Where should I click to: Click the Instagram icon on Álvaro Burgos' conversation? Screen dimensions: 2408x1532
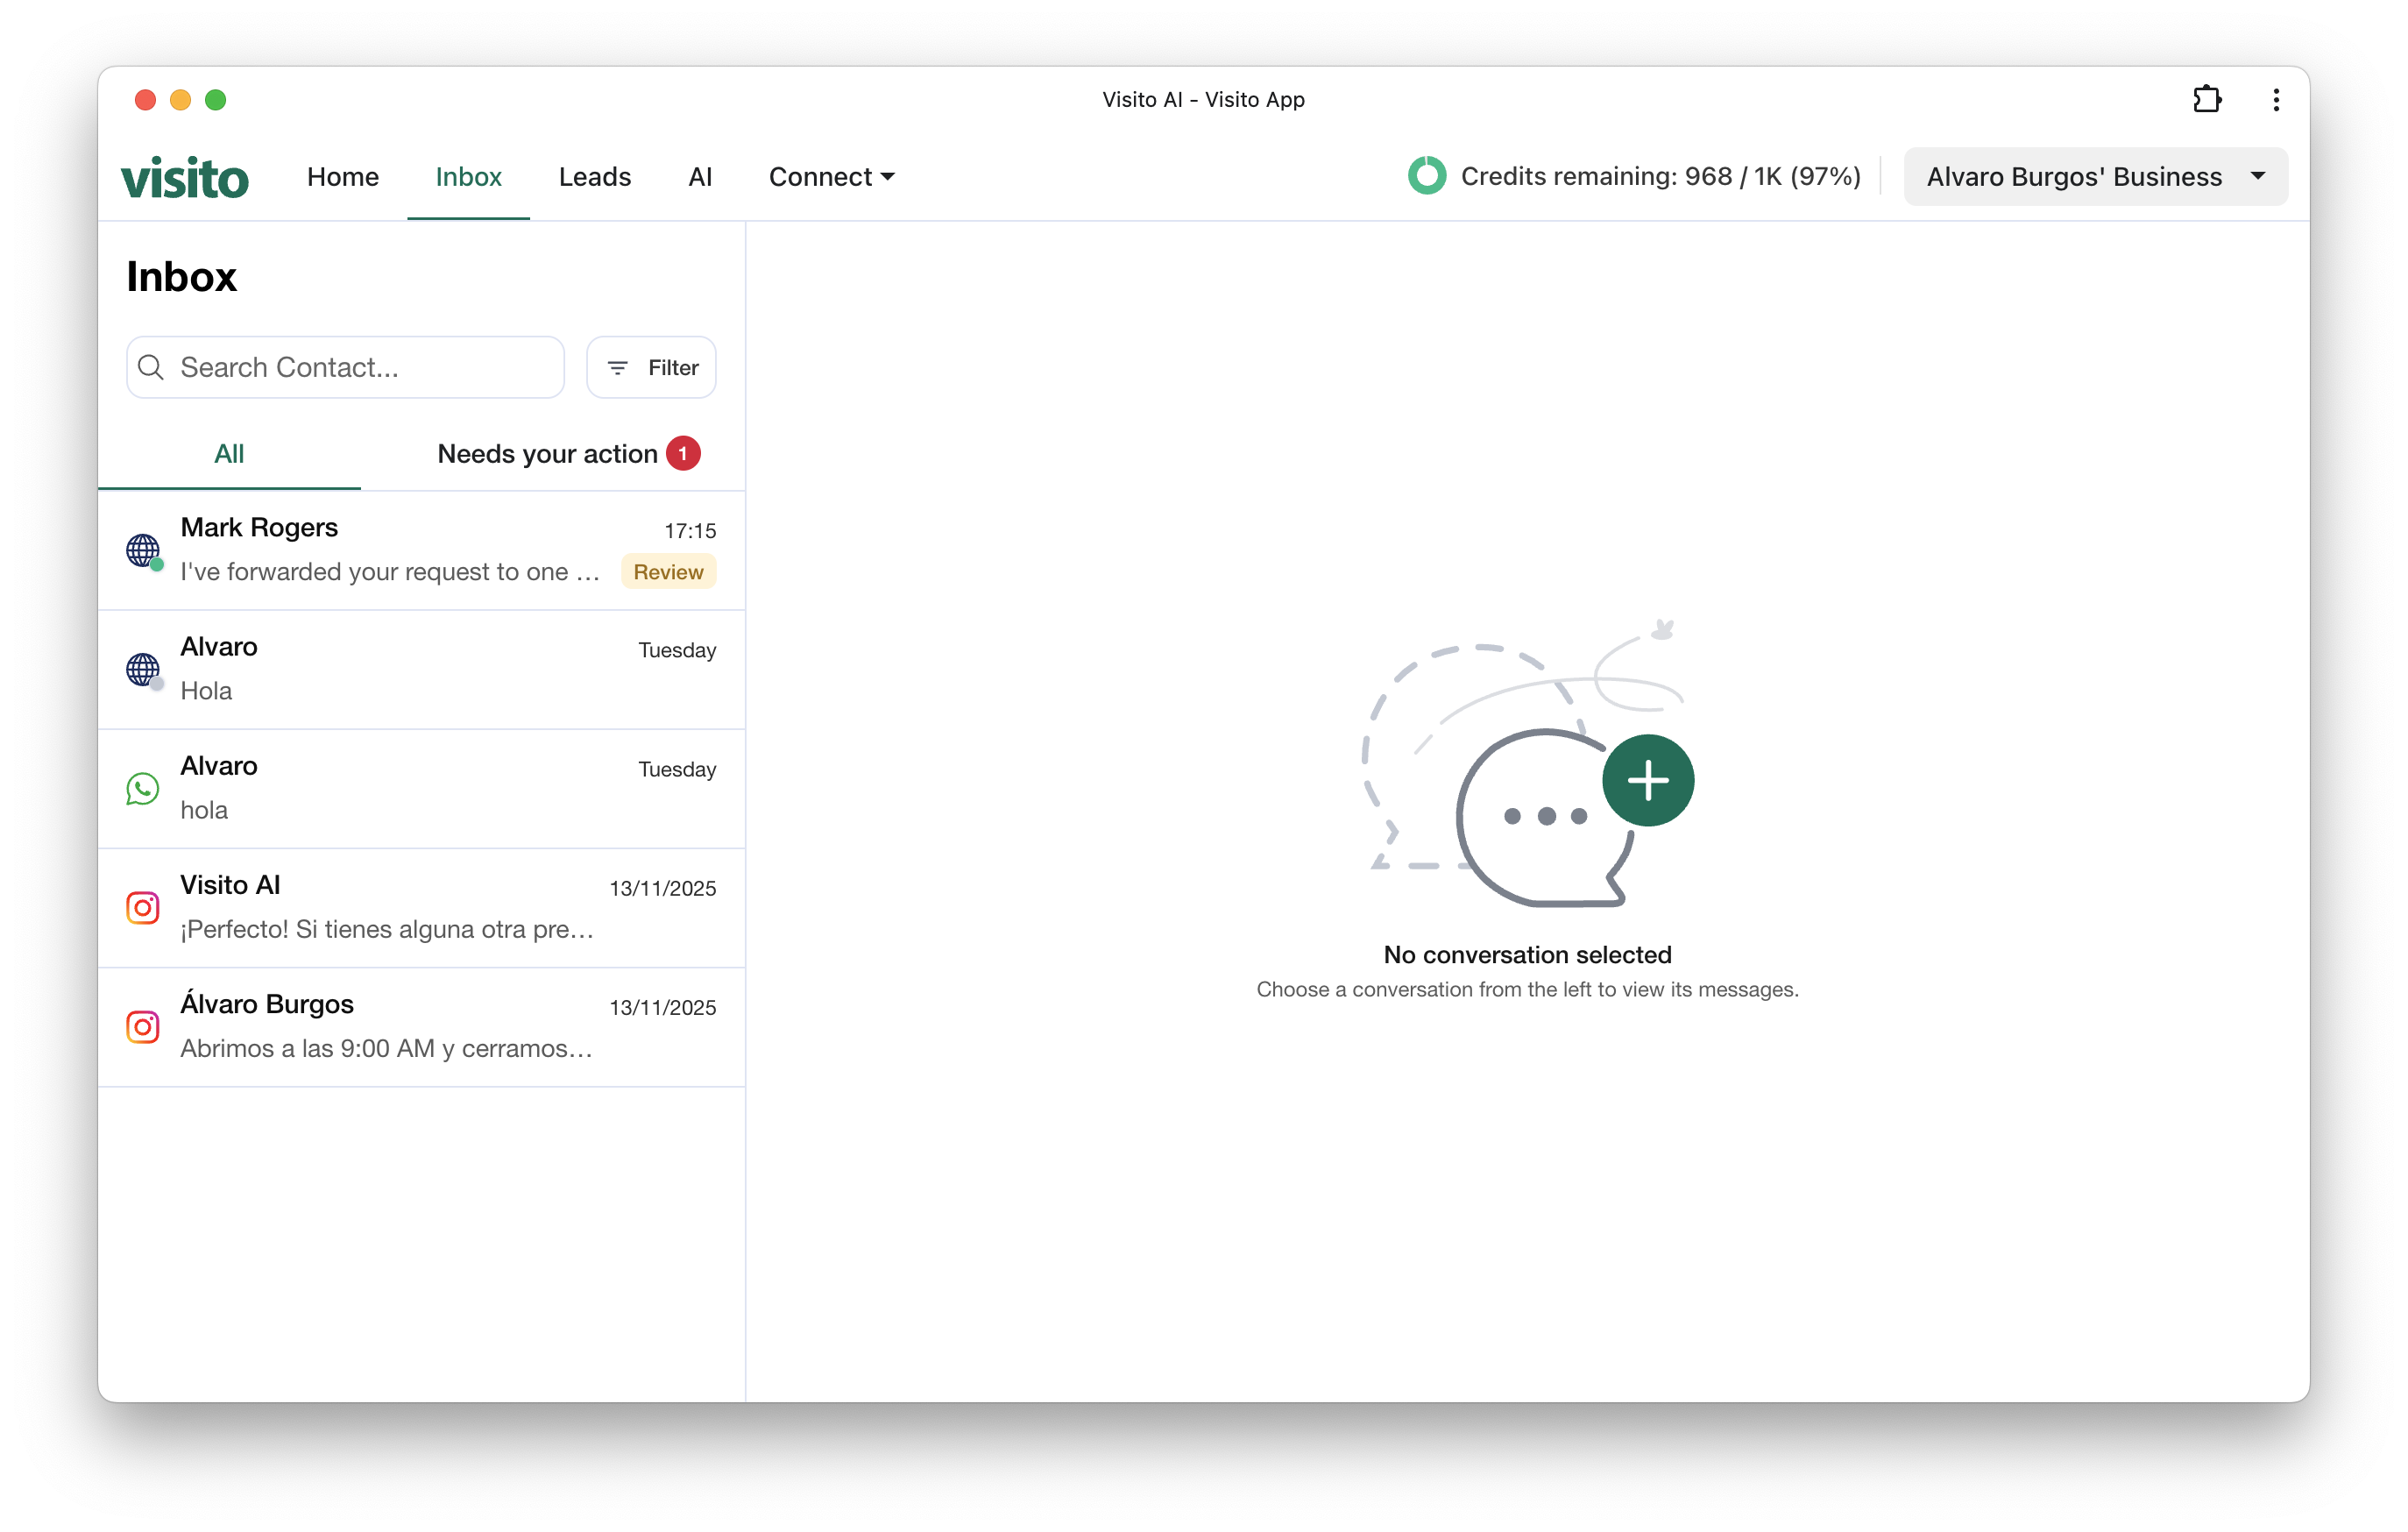[x=143, y=1026]
